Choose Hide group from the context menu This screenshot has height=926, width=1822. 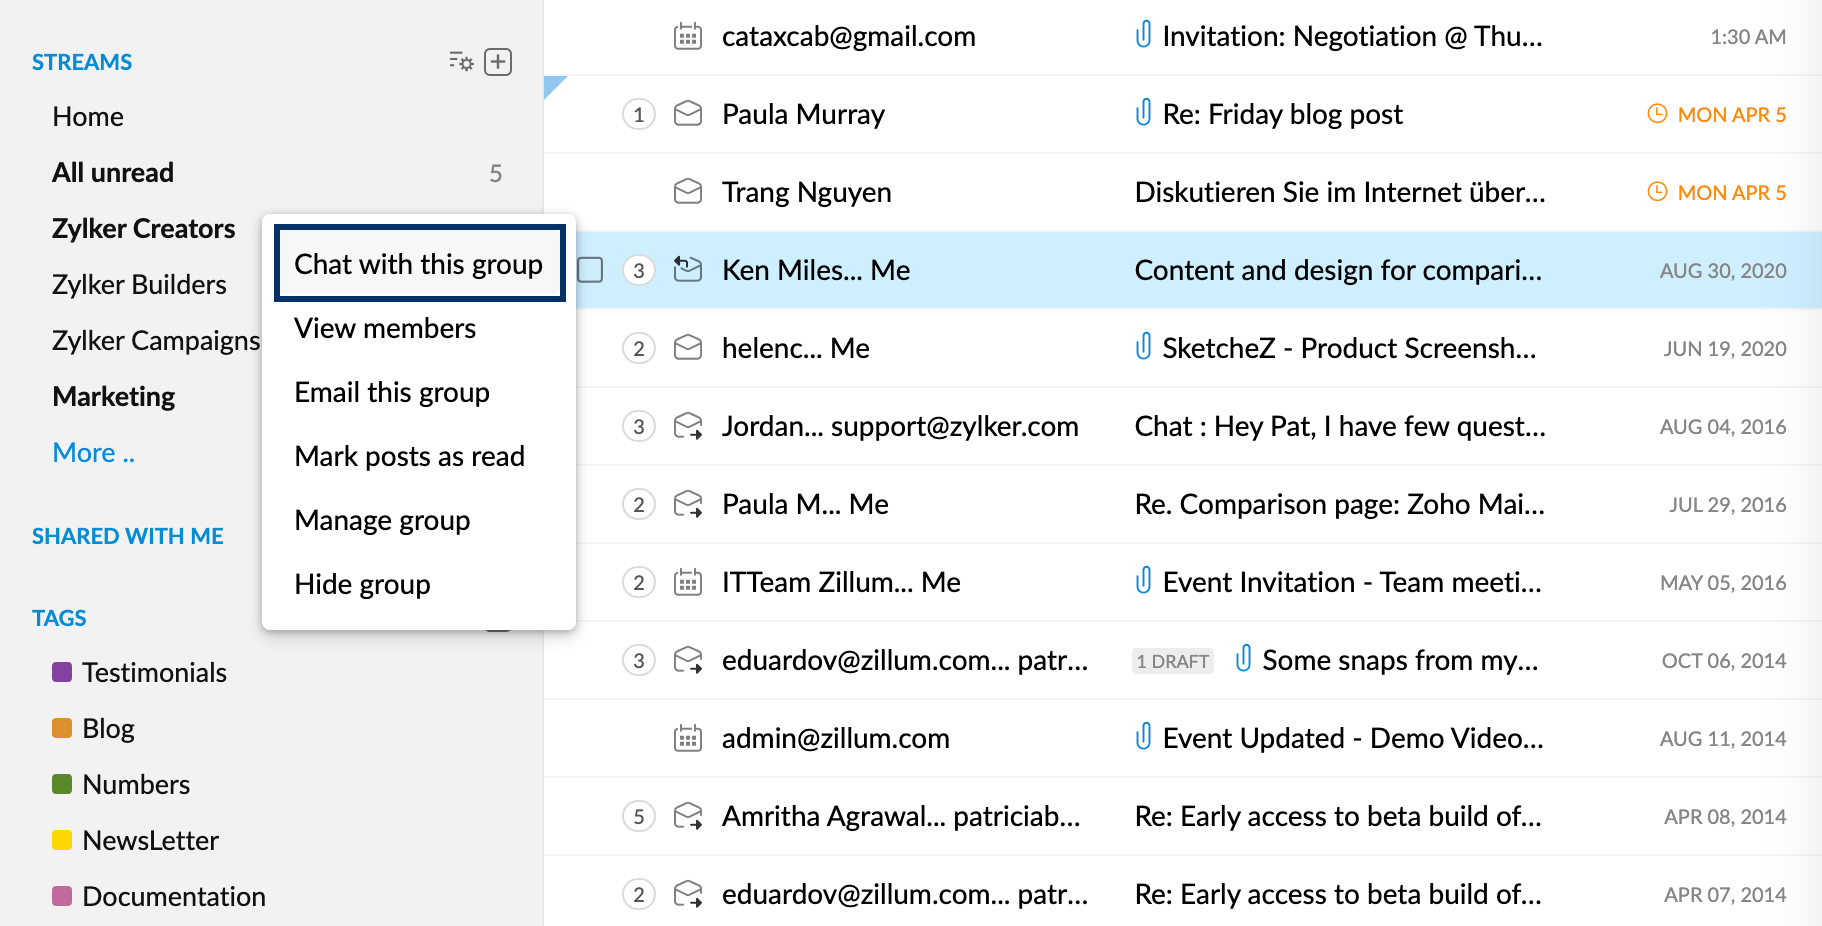[x=362, y=584]
